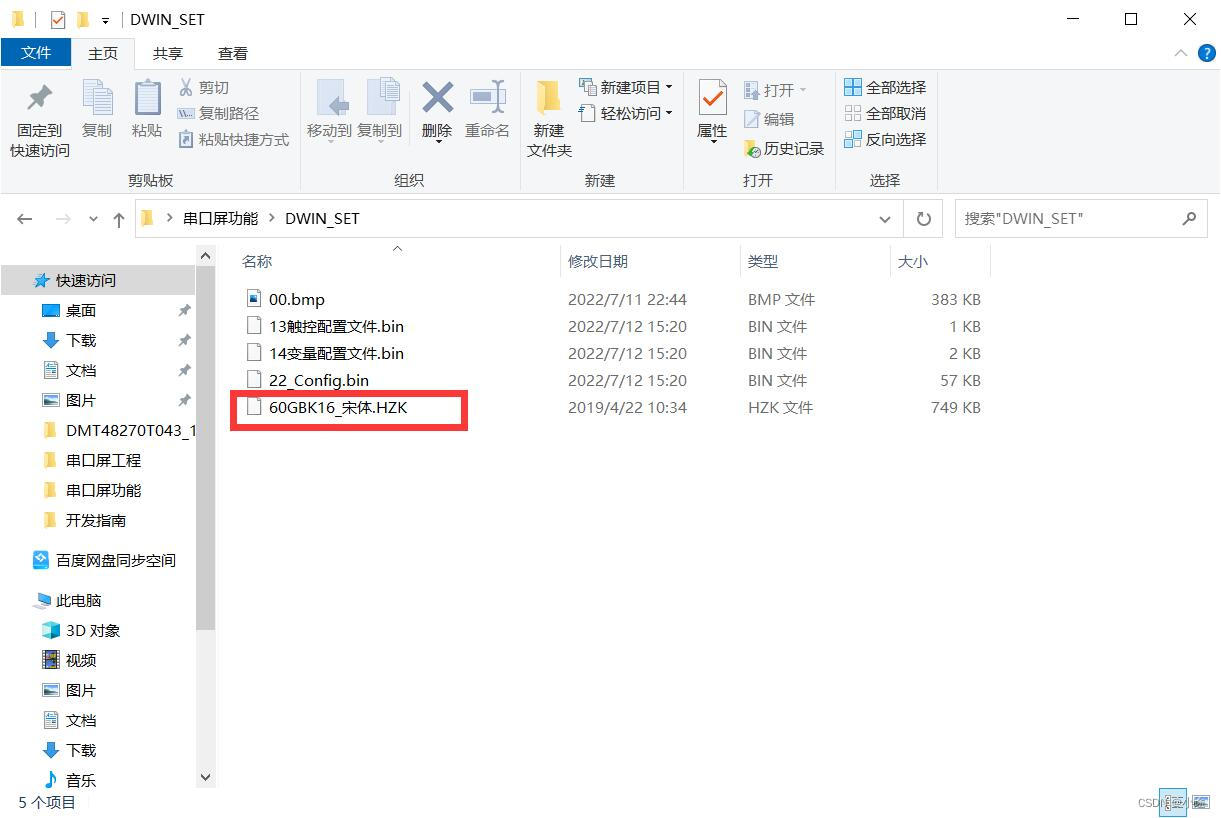Viewport: 1221px width, 818px height.
Task: Open pinned Desktop (桌面) in sidebar
Action: coord(81,310)
